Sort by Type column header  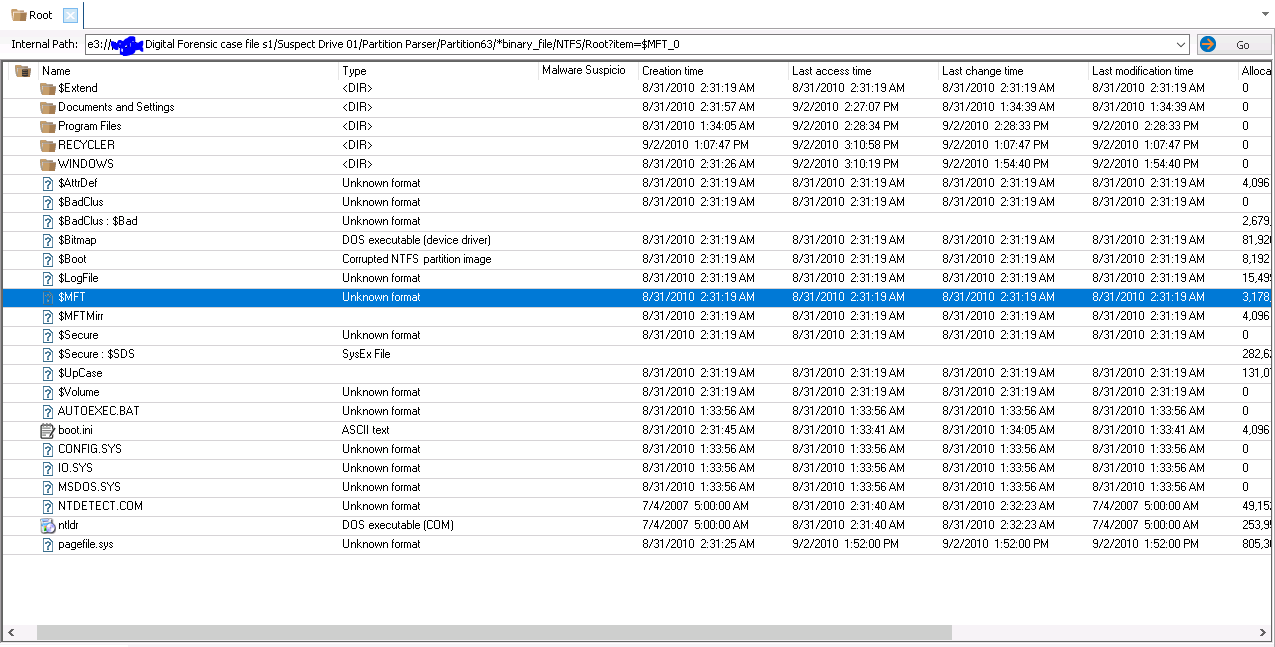click(x=439, y=71)
